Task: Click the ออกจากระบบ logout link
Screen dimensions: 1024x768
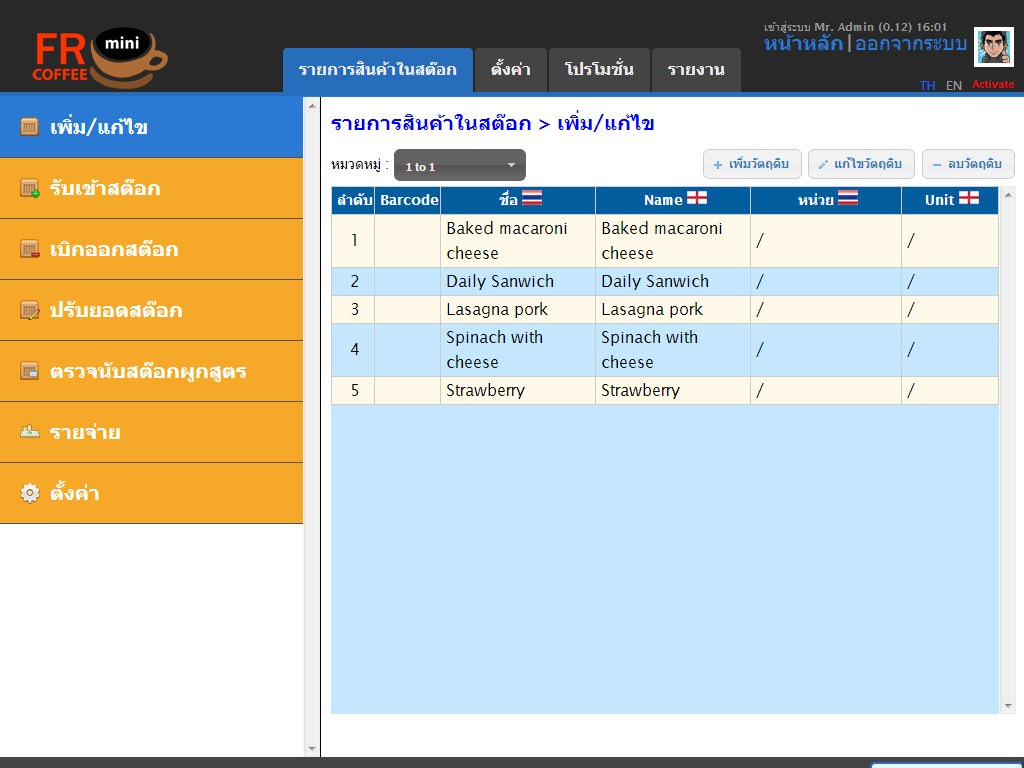Action: (910, 44)
